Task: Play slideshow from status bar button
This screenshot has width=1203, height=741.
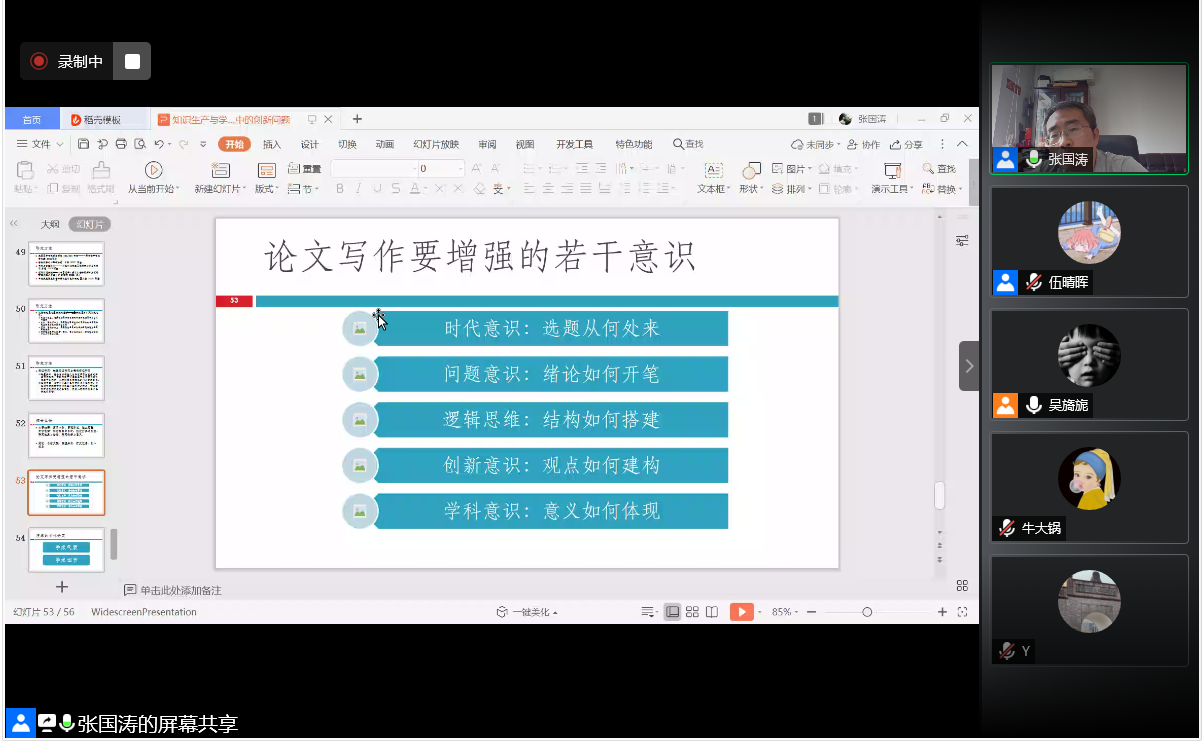Action: 741,612
